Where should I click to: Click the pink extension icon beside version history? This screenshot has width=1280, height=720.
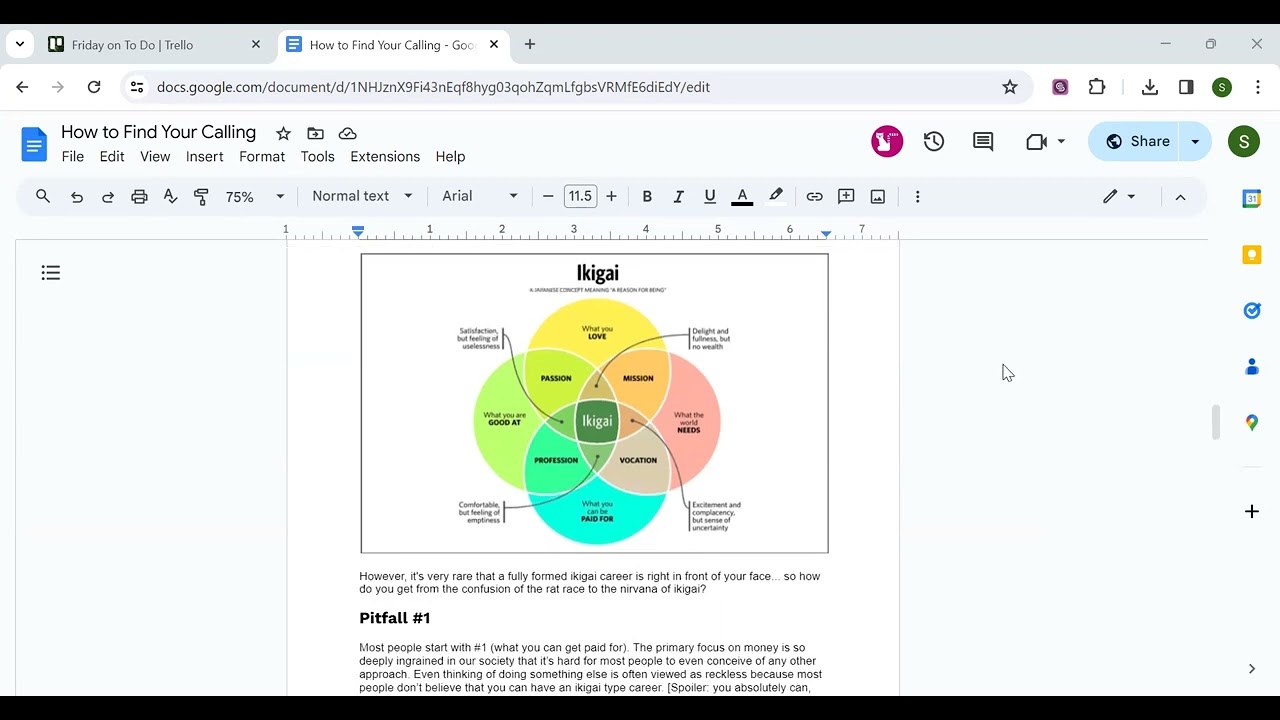pos(887,142)
